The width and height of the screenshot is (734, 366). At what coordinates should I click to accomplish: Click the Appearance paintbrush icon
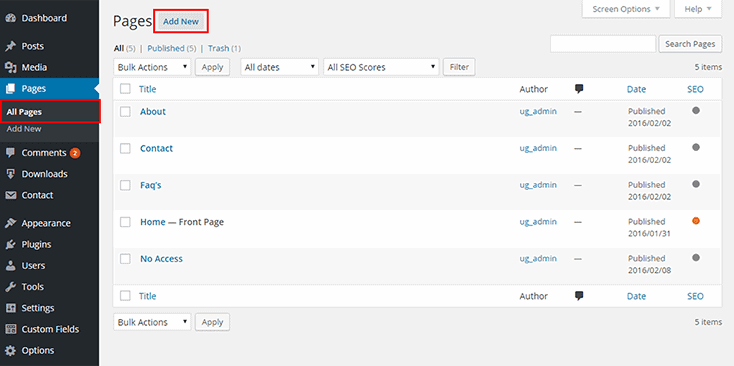click(x=11, y=223)
